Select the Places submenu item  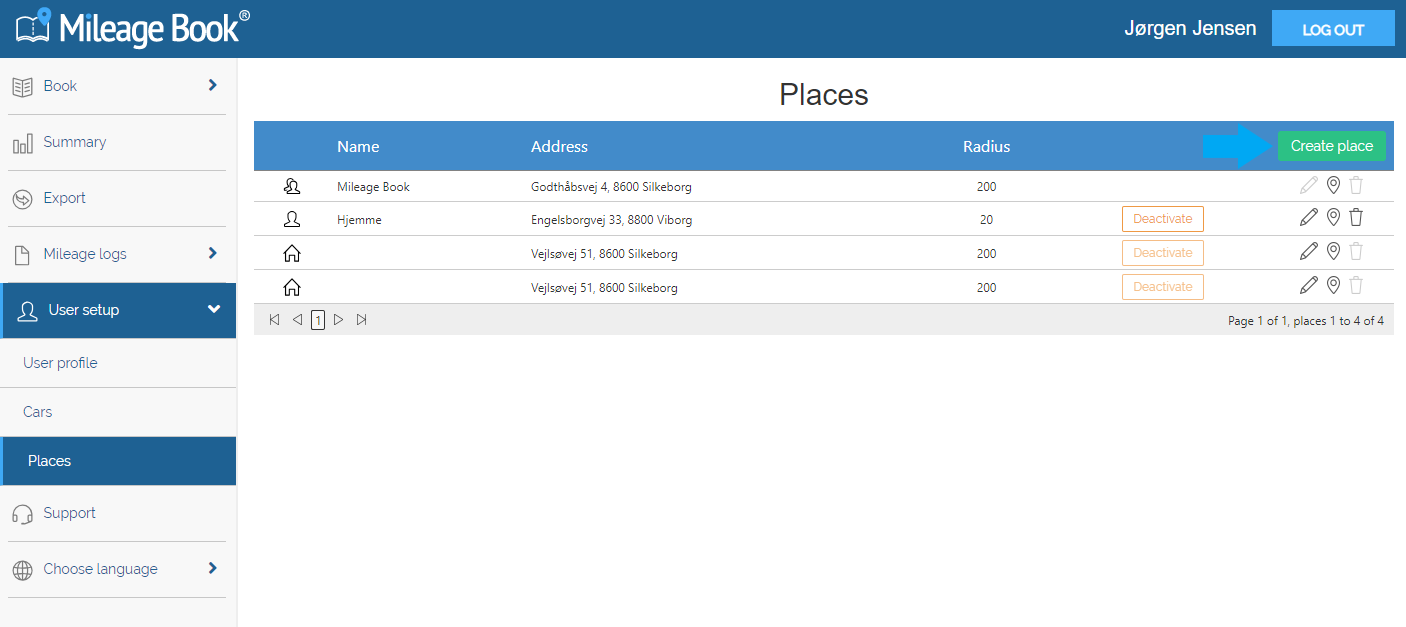coord(118,461)
